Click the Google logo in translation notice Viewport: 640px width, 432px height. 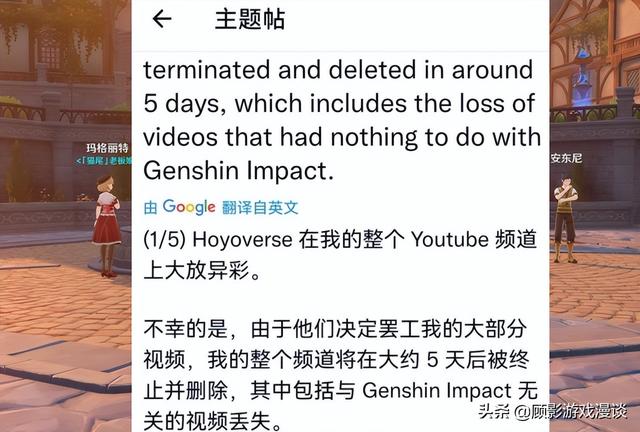pyautogui.click(x=189, y=207)
